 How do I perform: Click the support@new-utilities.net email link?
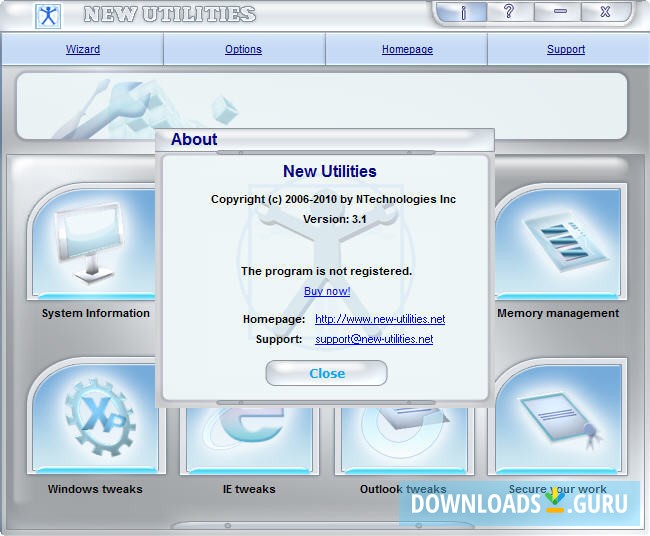click(374, 339)
